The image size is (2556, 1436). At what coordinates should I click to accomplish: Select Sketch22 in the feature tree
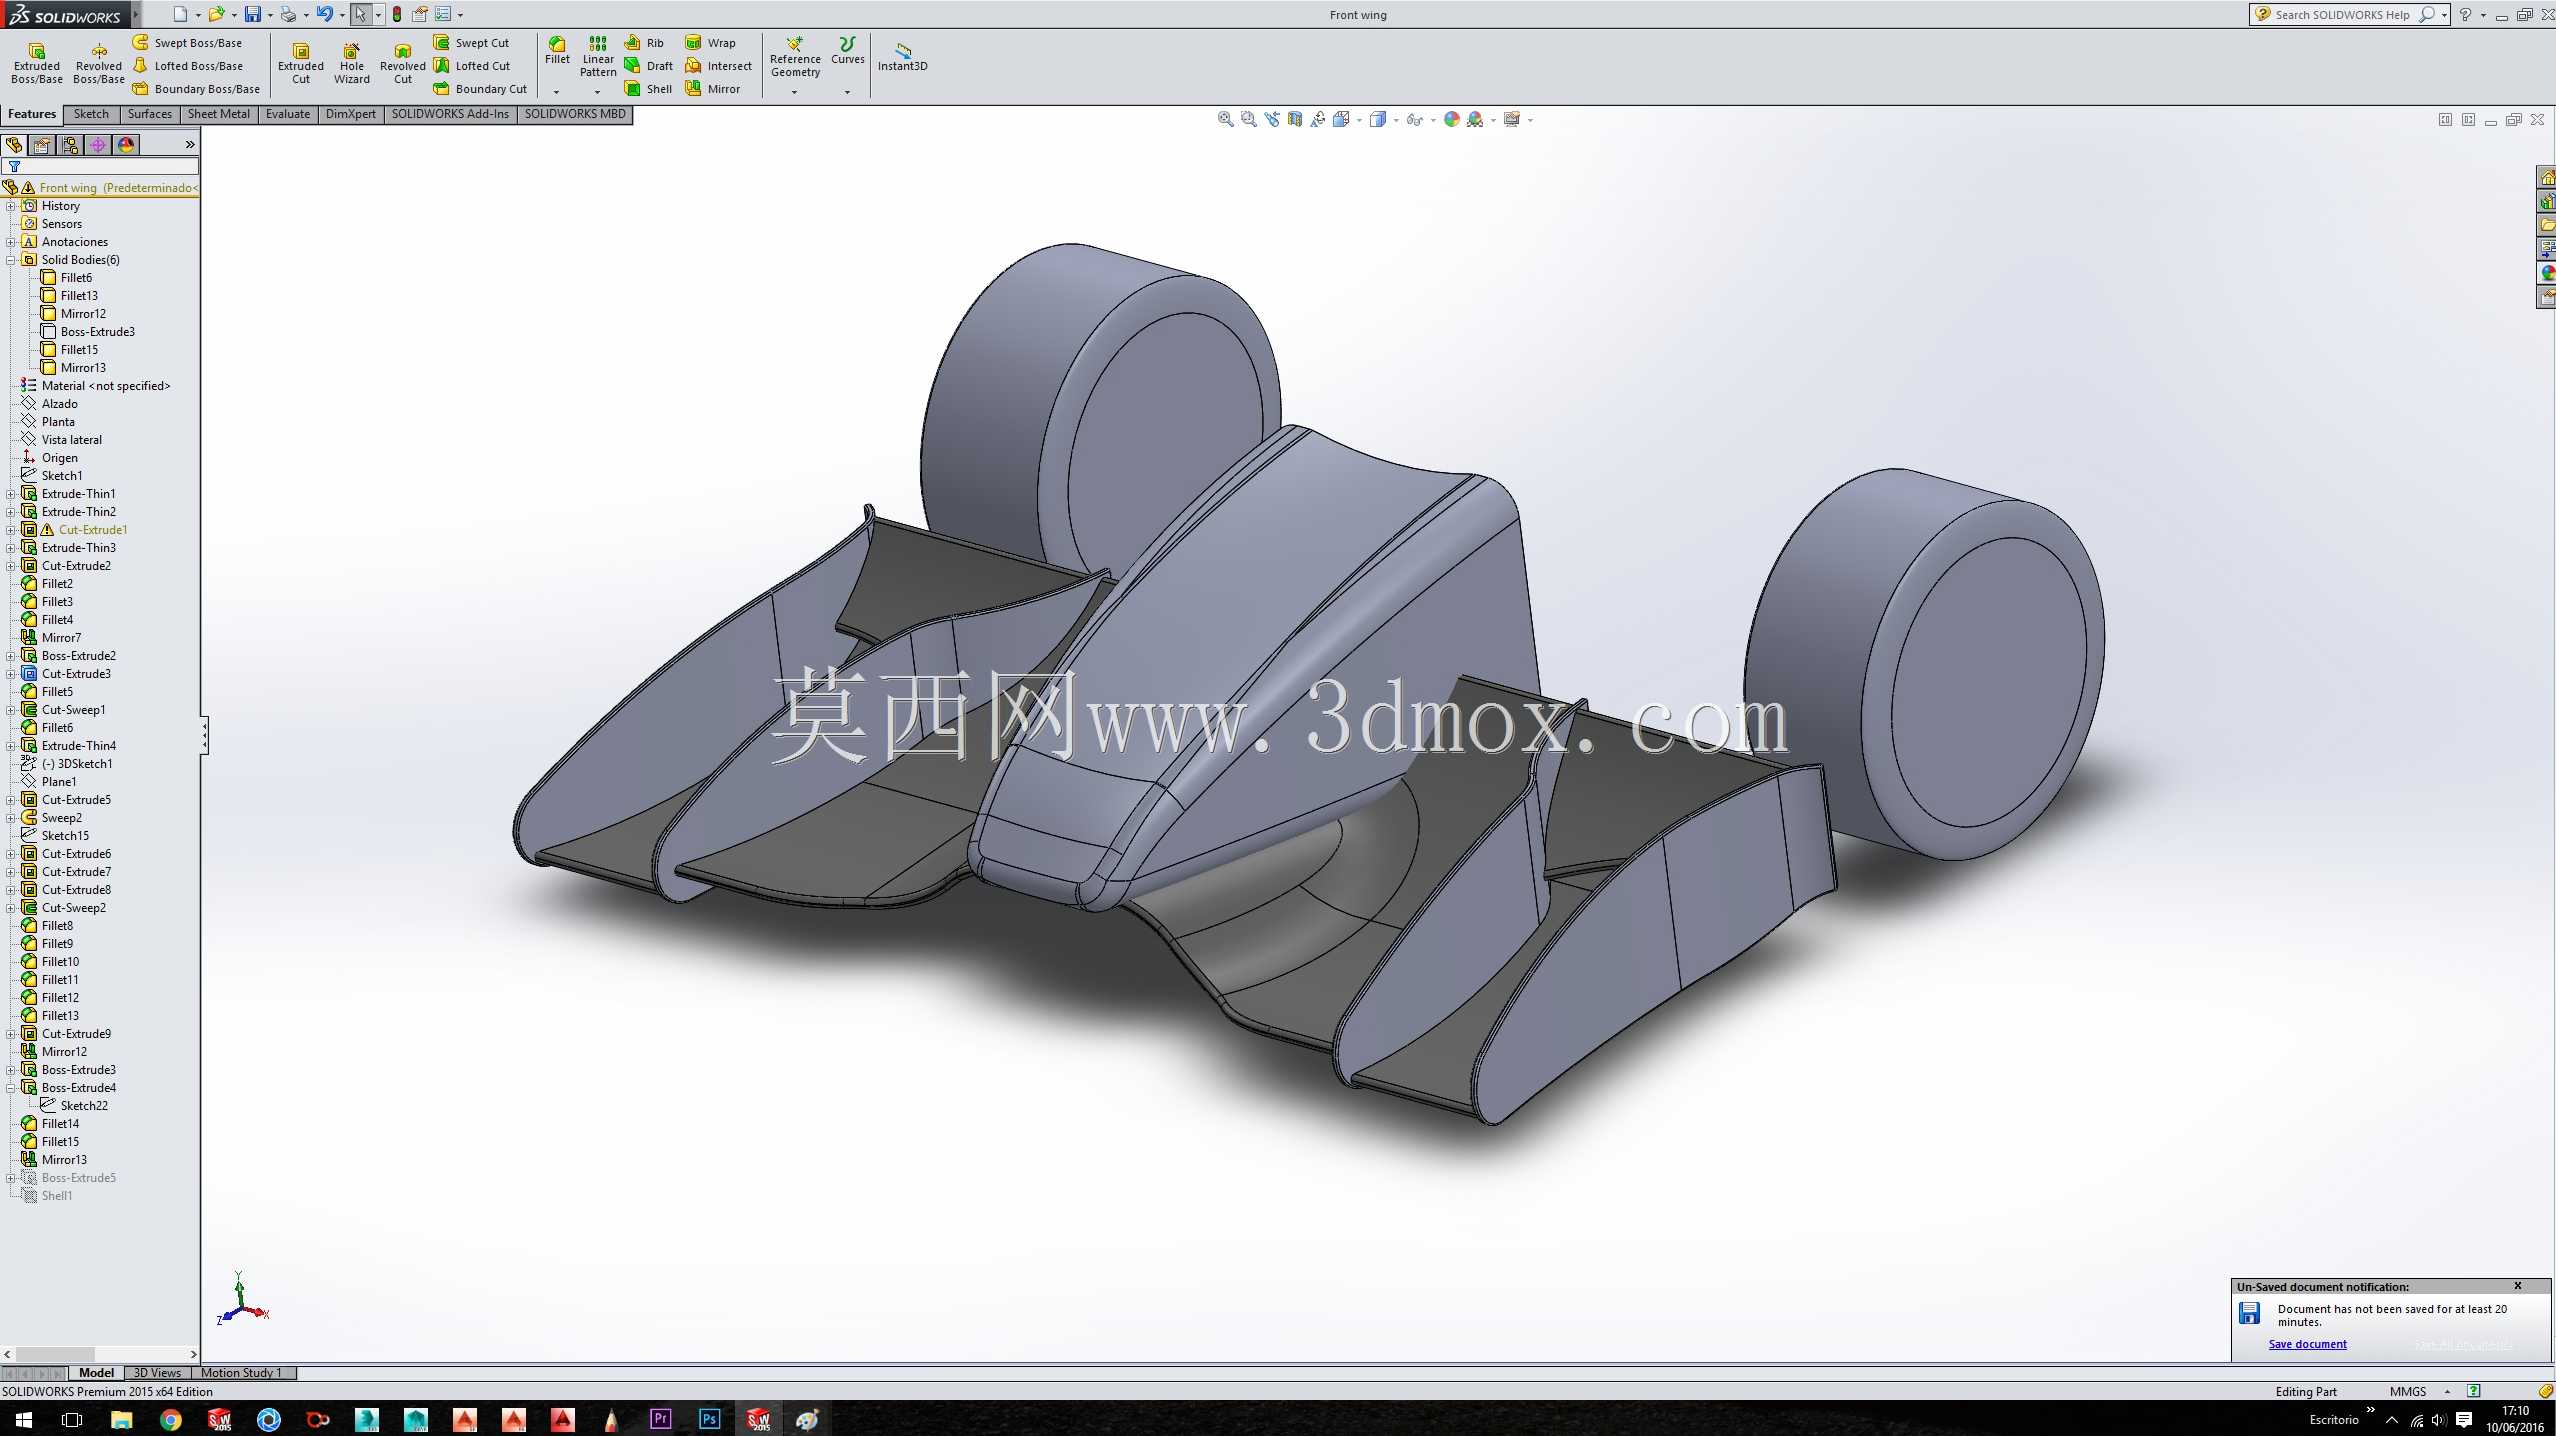click(84, 1106)
